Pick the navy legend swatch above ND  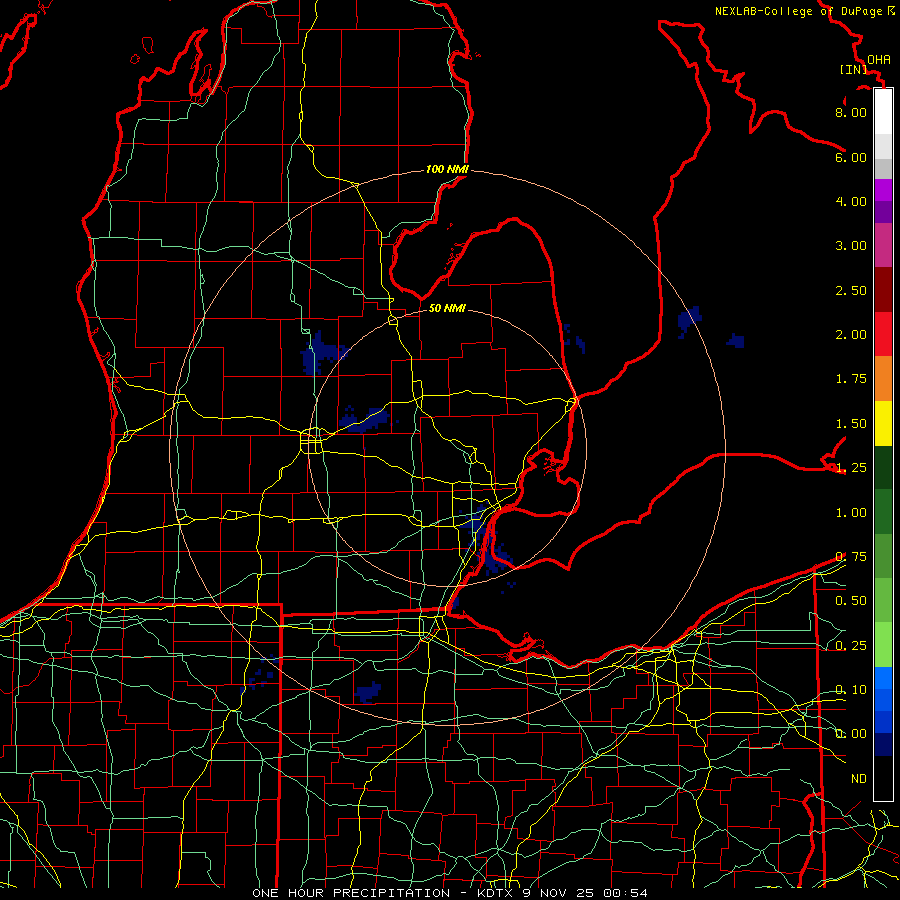click(x=883, y=745)
